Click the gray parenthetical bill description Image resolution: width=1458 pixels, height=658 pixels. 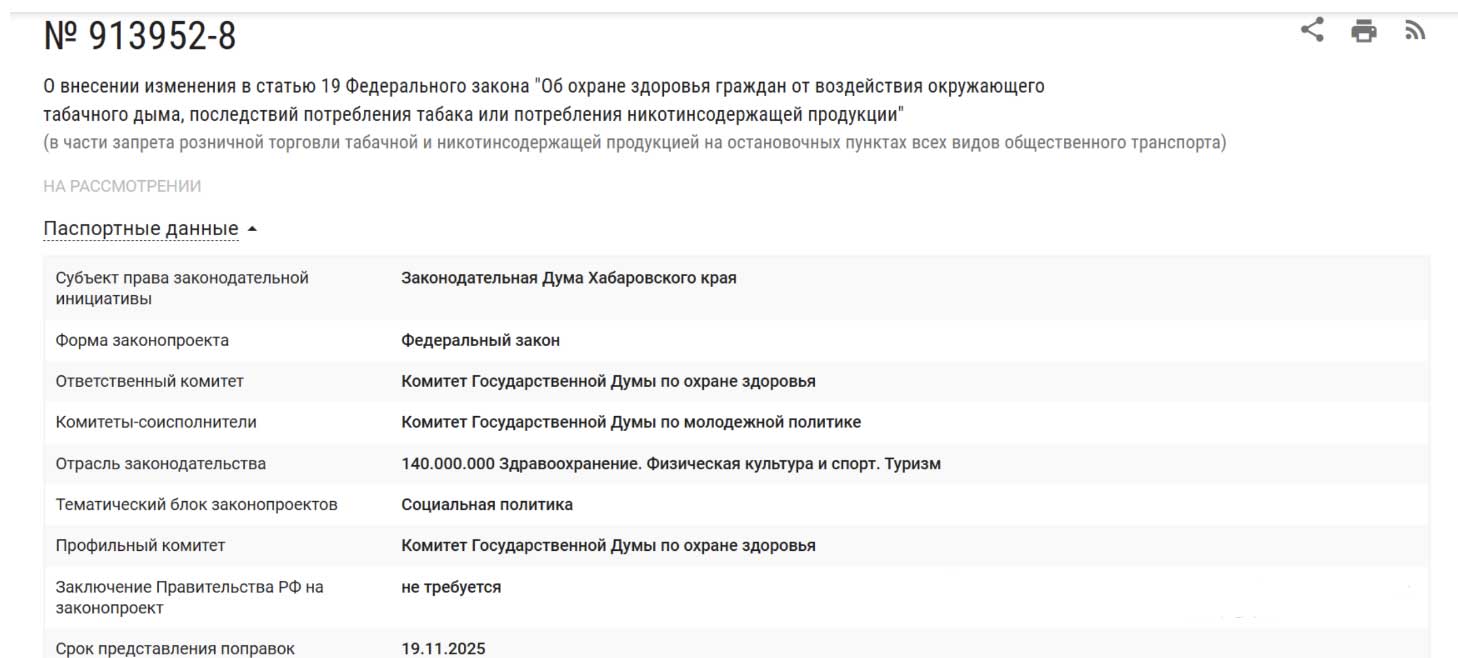(634, 142)
